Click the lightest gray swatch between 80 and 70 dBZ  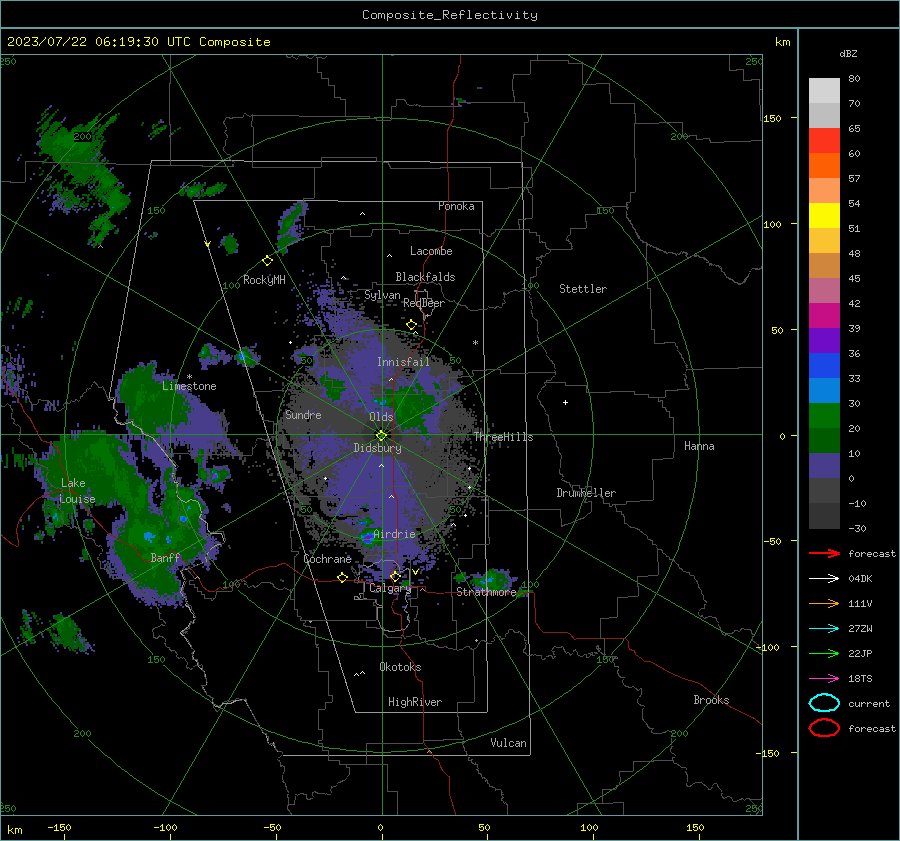point(824,91)
